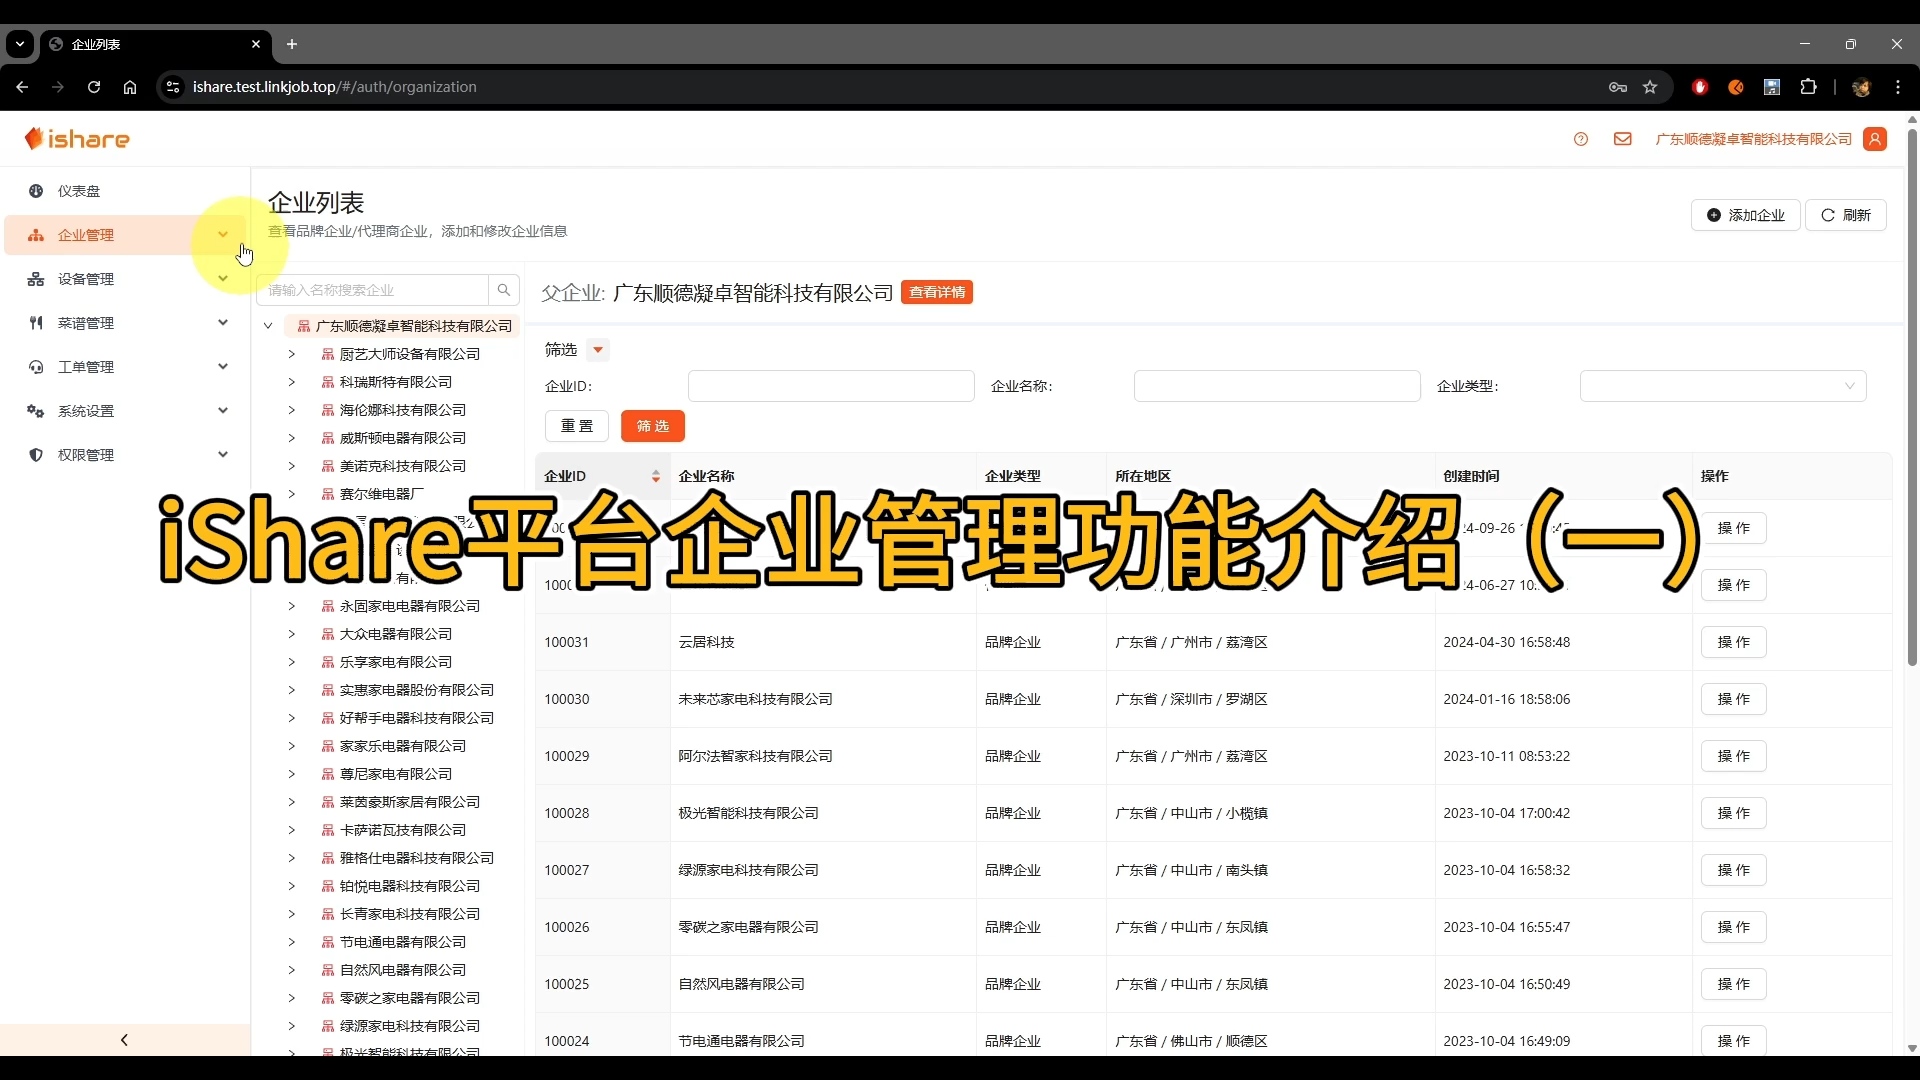1920x1080 pixels.
Task: Click the help question-mark icon
Action: pyautogui.click(x=1581, y=139)
